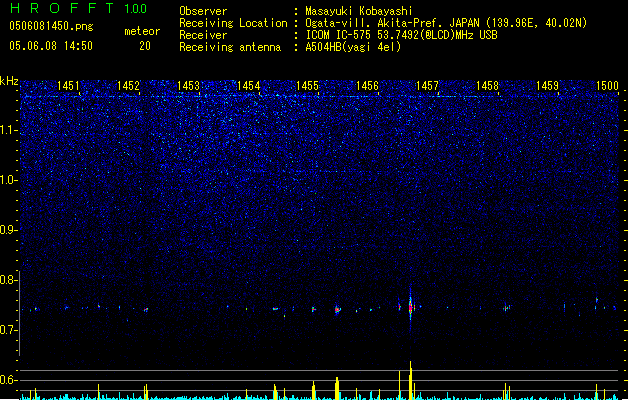Click the 1456 time axis label
The width and height of the screenshot is (629, 400).
367,85
